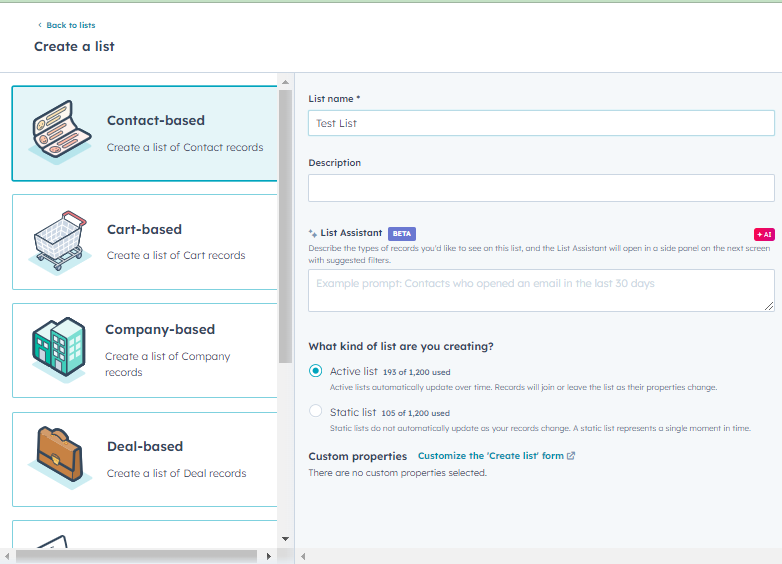
Task: Select the Static list radio button
Action: 316,412
